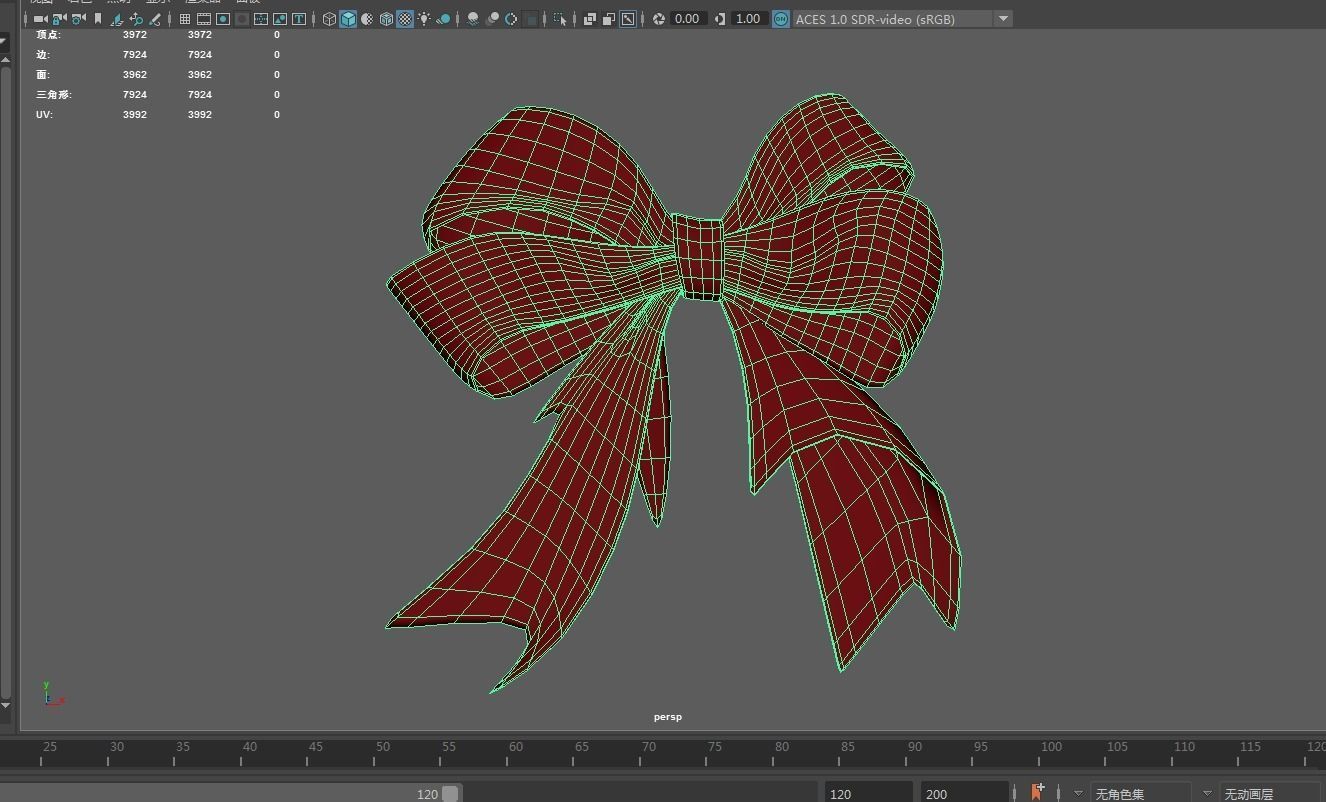
Task: Click the Grease Pencil icon
Action: click(x=155, y=19)
